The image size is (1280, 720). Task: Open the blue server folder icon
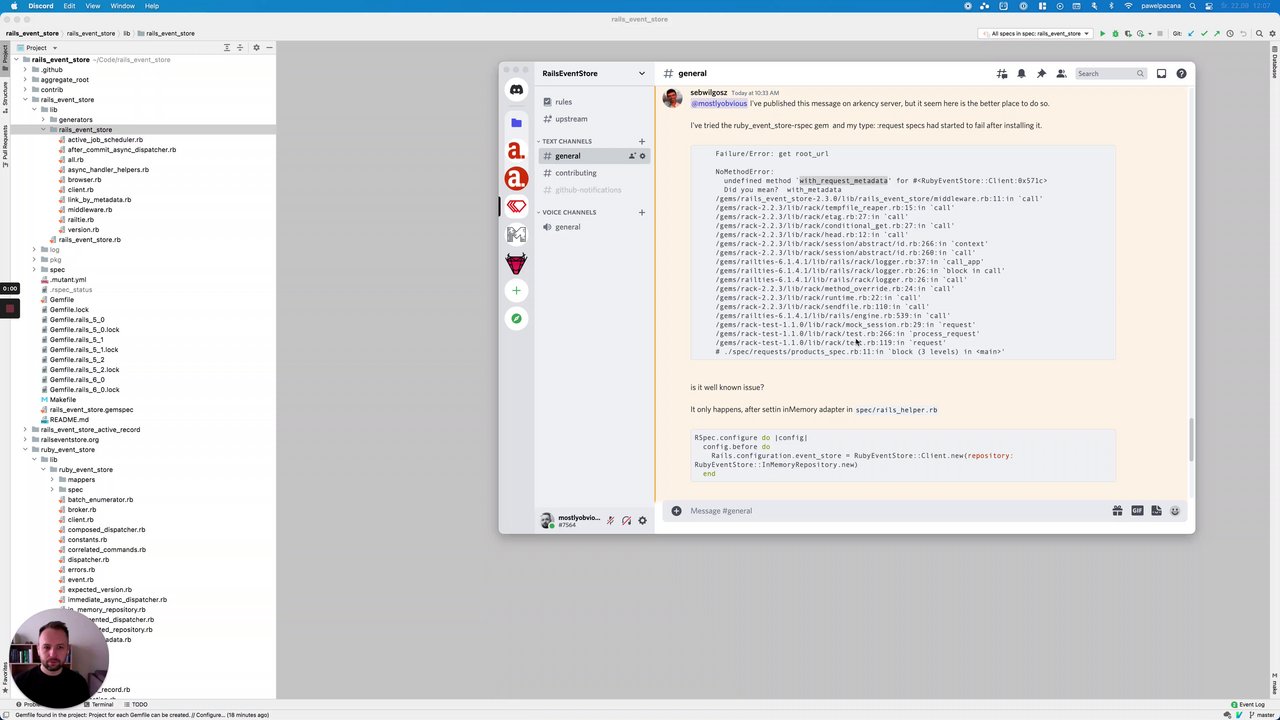coord(516,122)
